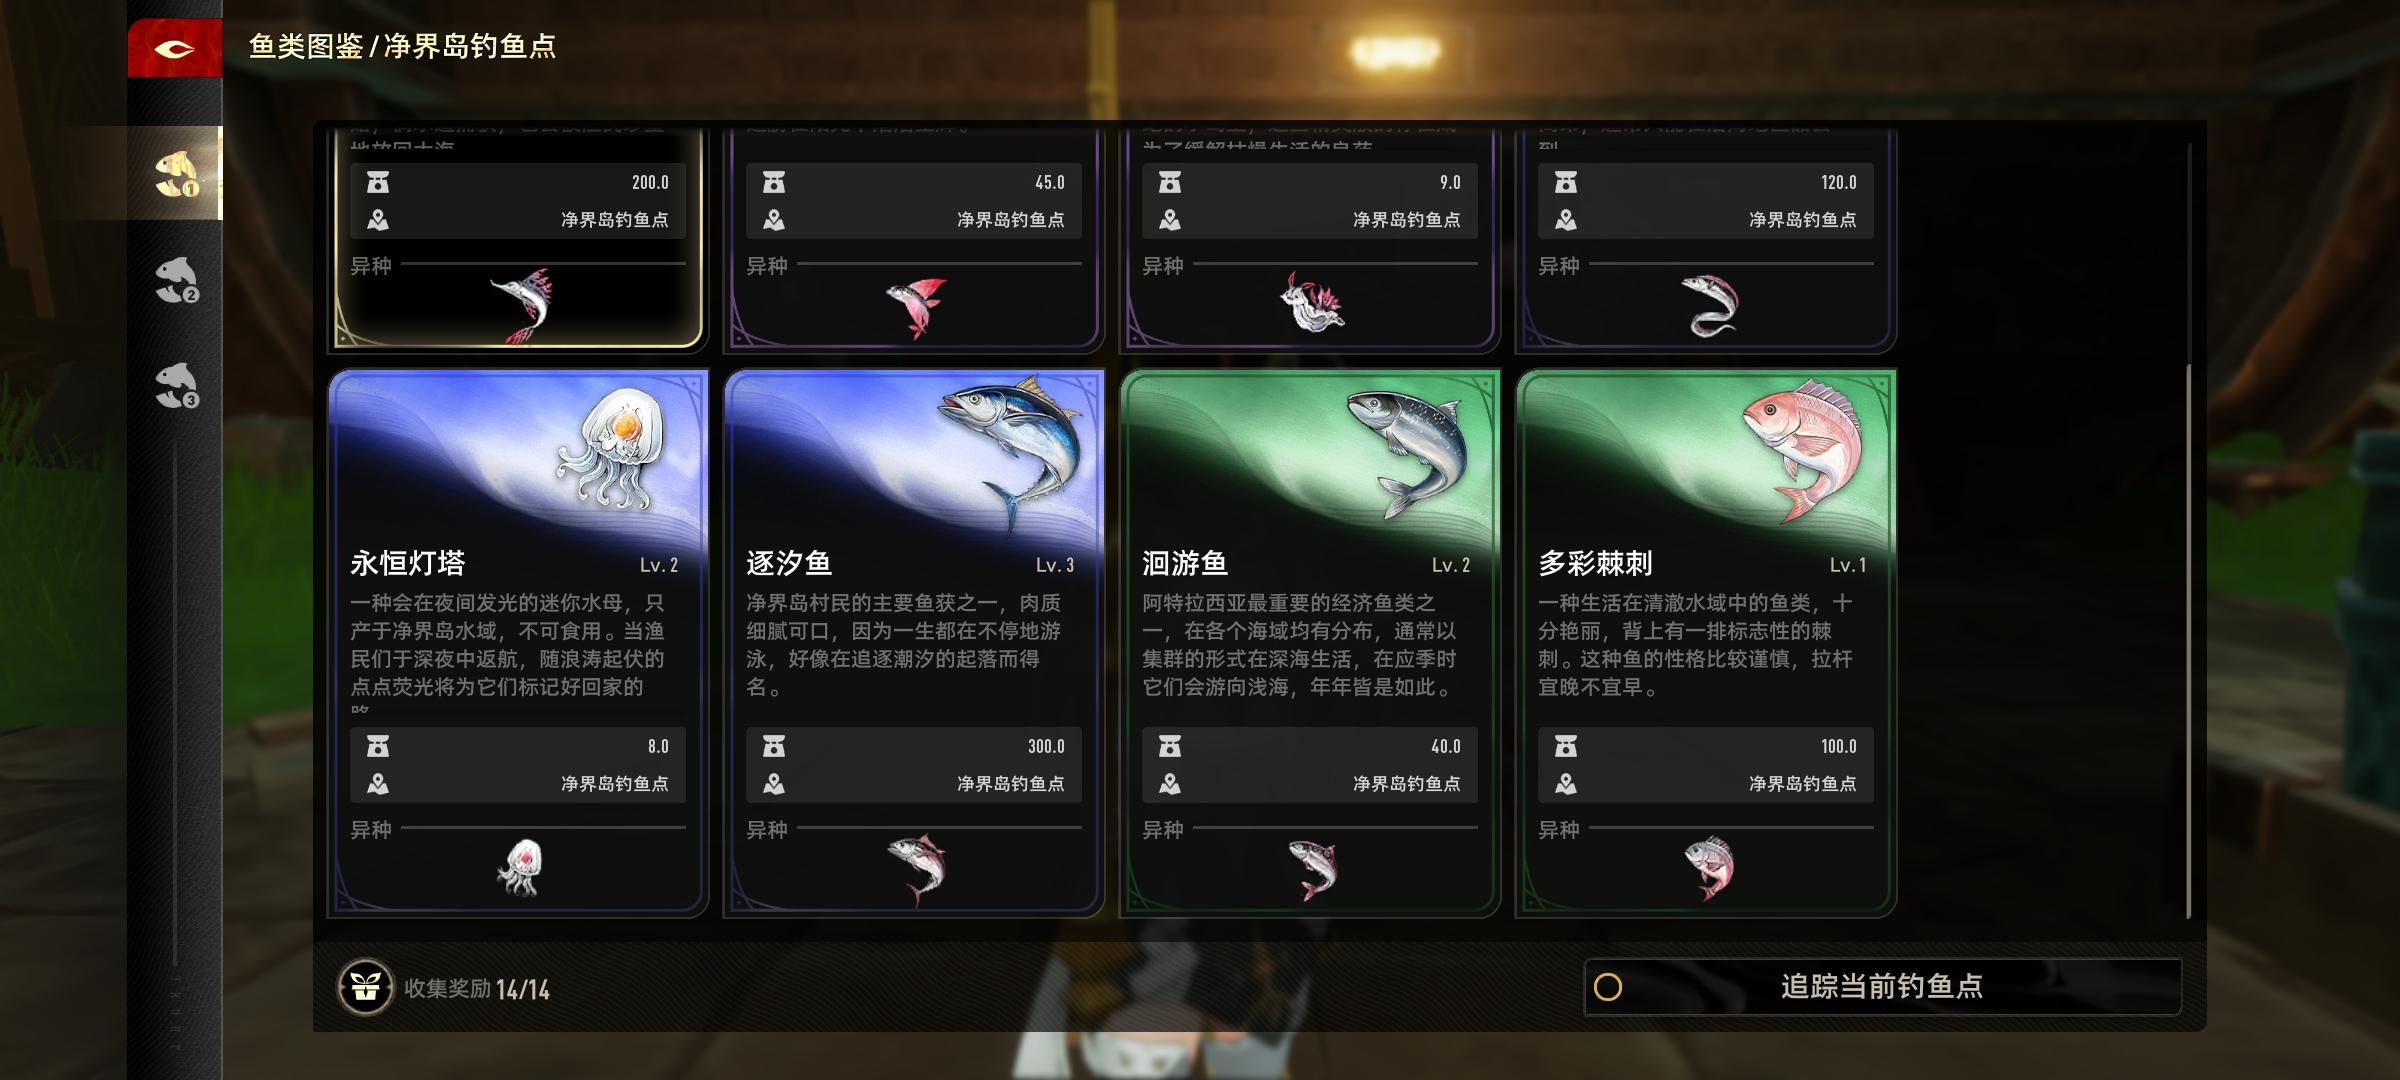2400x1080 pixels.
Task: Select the 逐汐鱼 fish card
Action: point(914,643)
